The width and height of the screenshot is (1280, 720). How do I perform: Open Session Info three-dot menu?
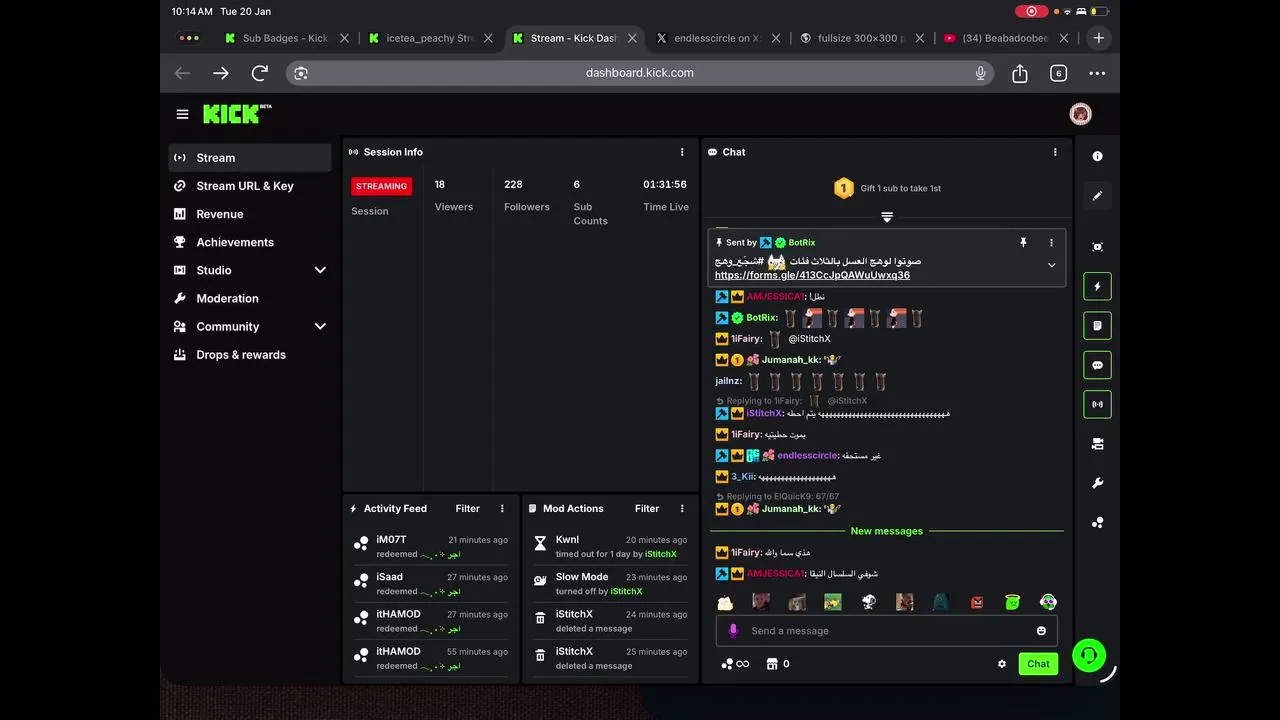pyautogui.click(x=682, y=152)
